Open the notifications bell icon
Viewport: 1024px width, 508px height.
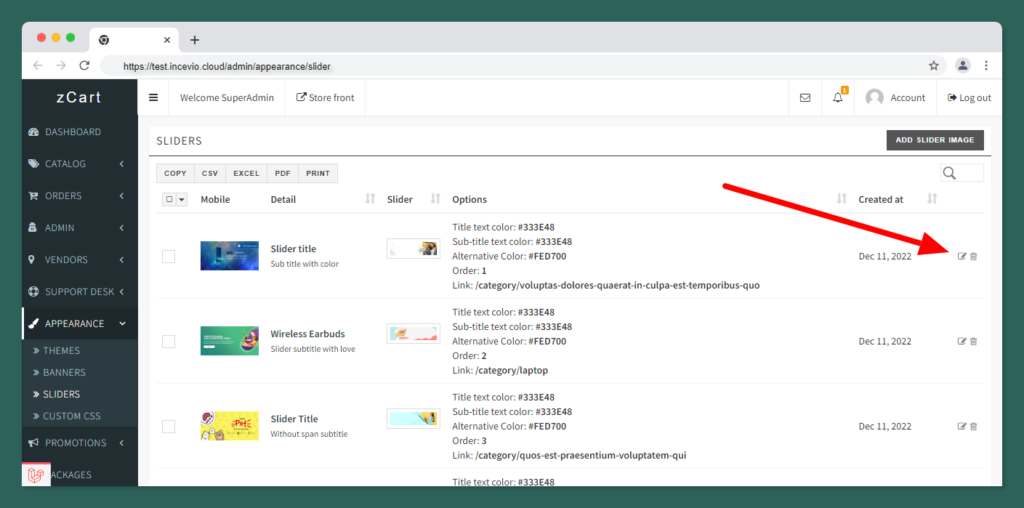coord(838,98)
